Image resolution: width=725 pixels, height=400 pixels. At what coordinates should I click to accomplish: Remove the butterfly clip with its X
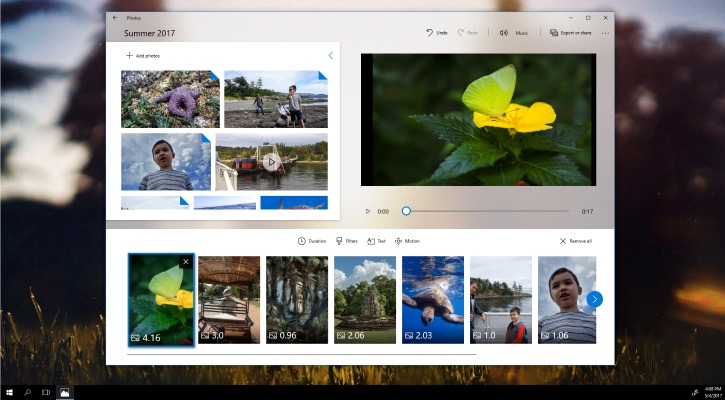click(186, 262)
